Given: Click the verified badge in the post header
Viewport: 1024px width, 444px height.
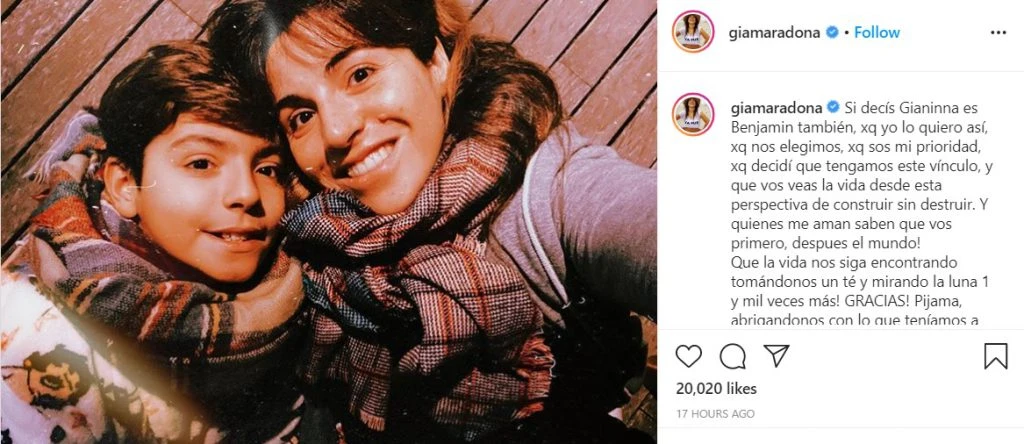Looking at the screenshot, I should pyautogui.click(x=831, y=33).
